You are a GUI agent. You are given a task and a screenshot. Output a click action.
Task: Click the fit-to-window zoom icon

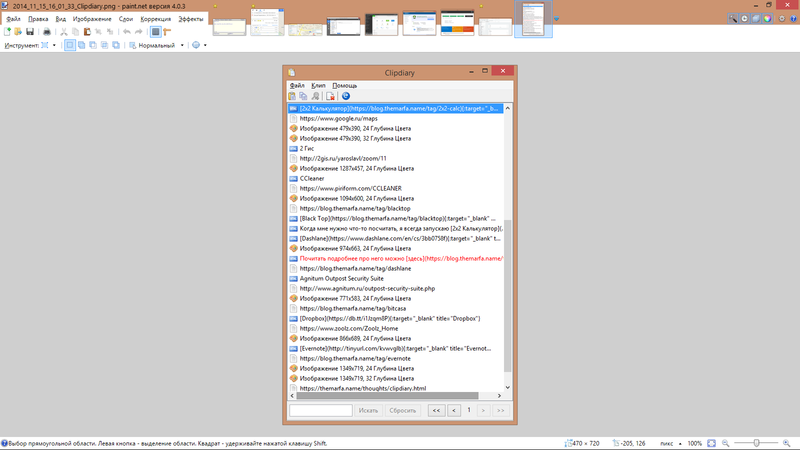point(712,443)
